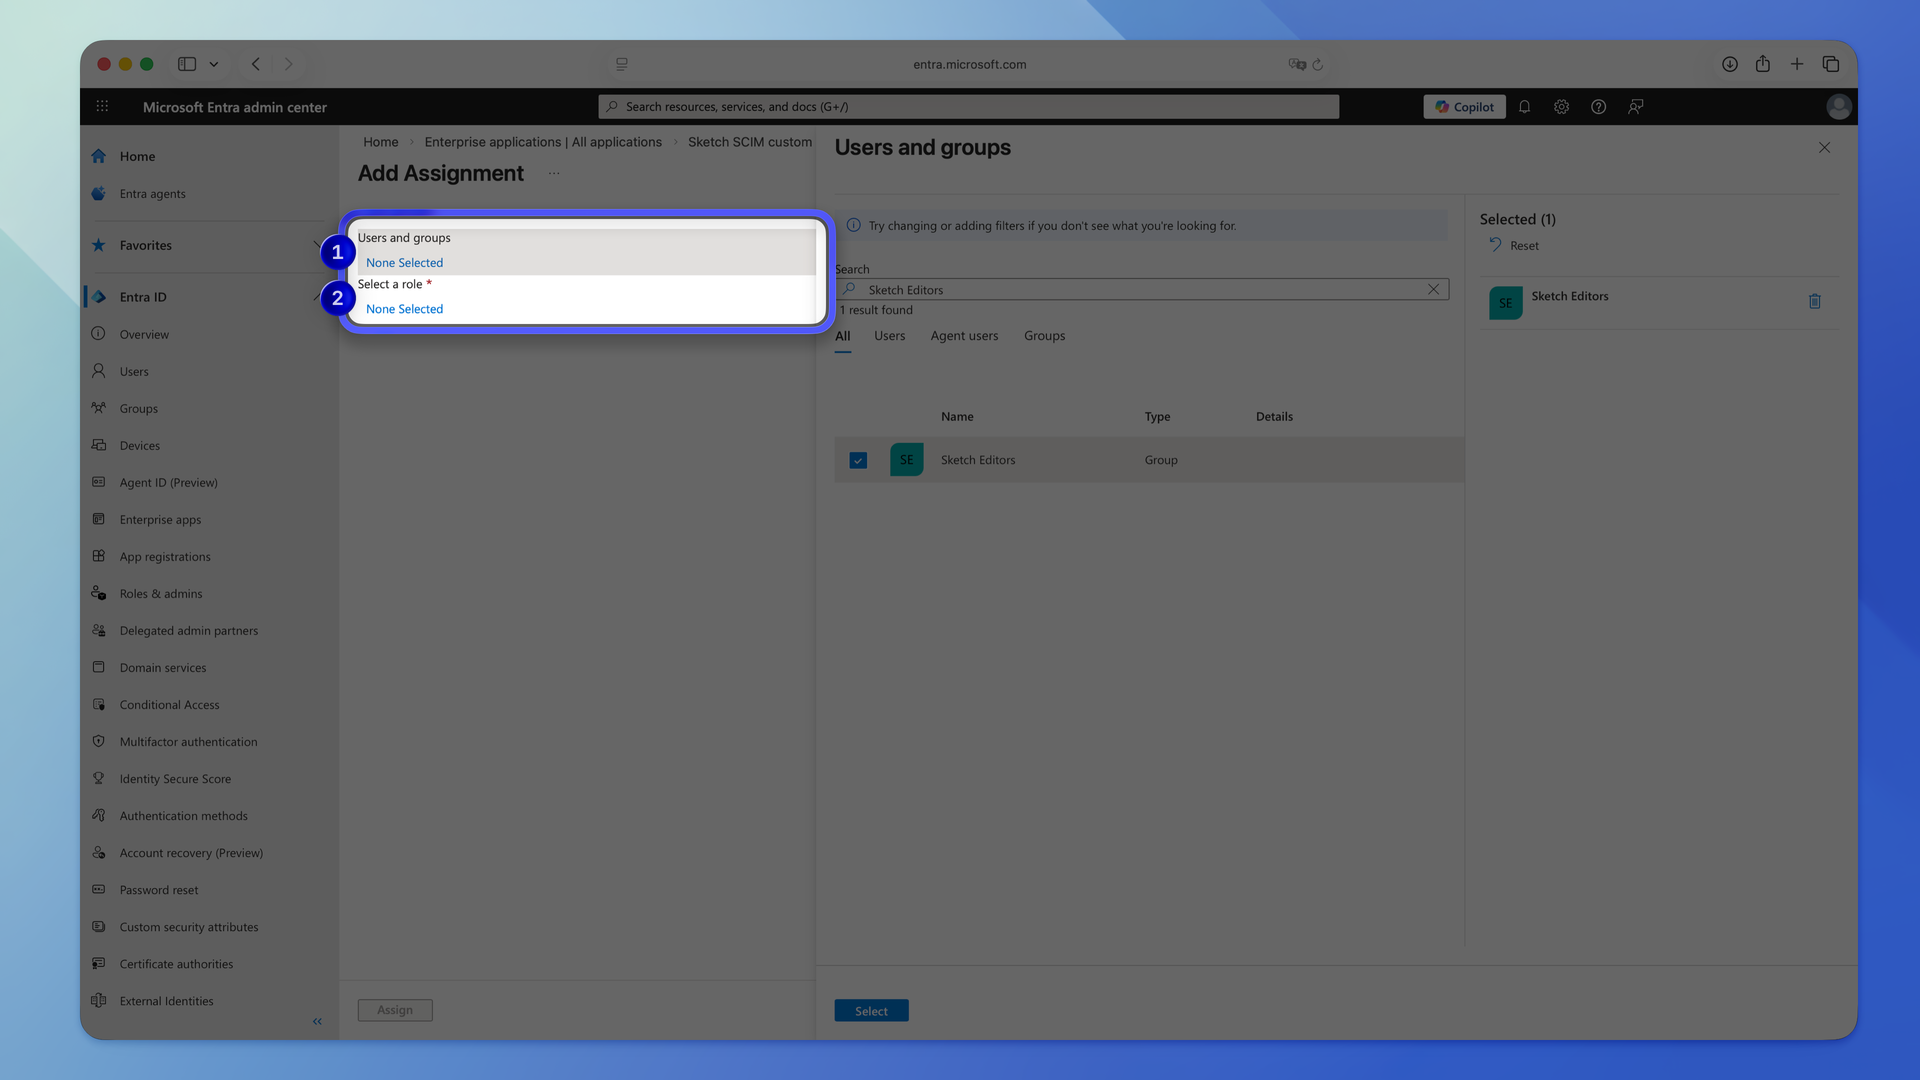Collapse the Entra ID section
This screenshot has width=1920, height=1080.
coord(316,297)
